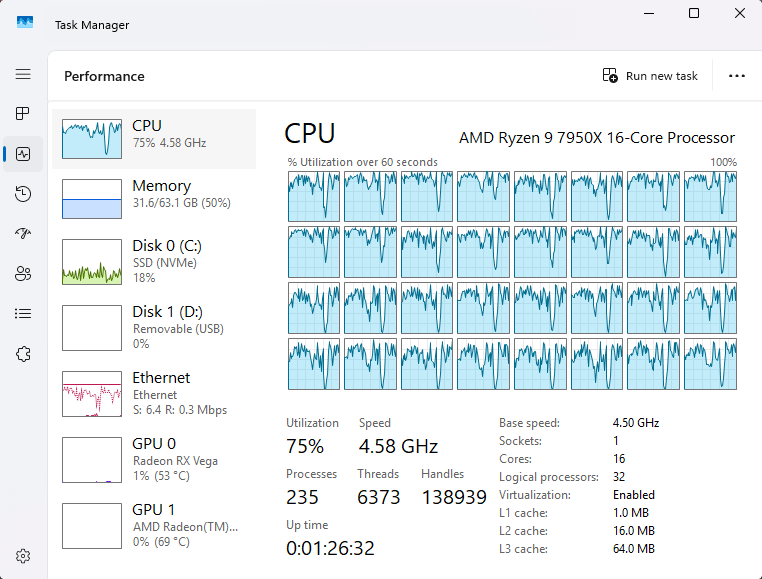762x579 pixels.
Task: Open the App history page icon
Action: (23, 194)
